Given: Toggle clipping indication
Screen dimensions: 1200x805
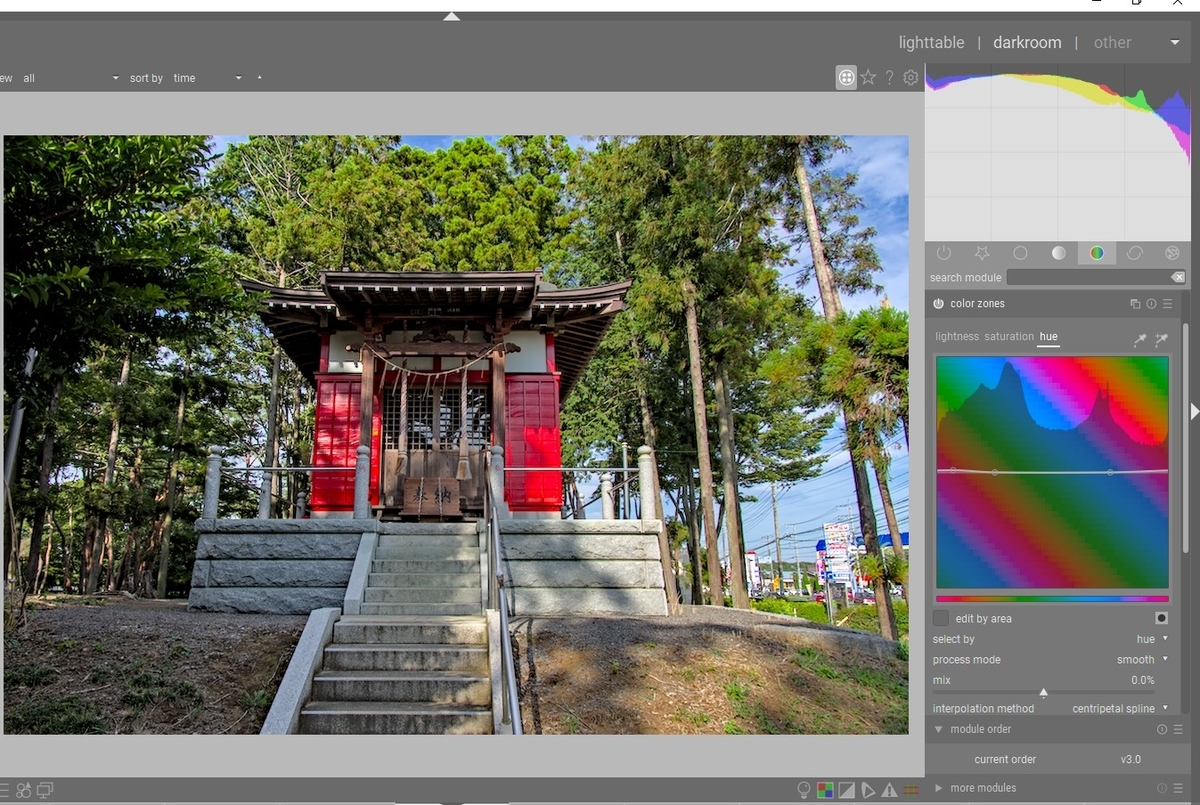Looking at the screenshot, I should pyautogui.click(x=846, y=790).
